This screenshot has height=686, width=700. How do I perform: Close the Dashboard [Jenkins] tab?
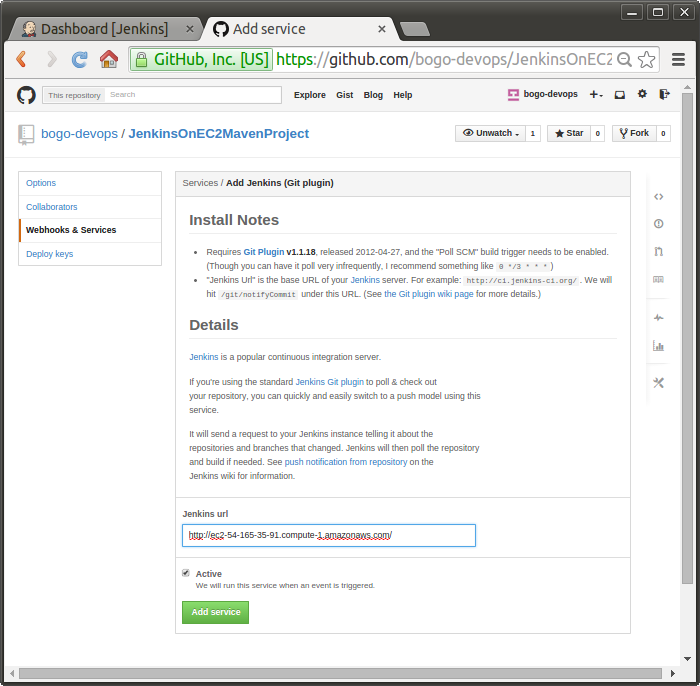[190, 29]
